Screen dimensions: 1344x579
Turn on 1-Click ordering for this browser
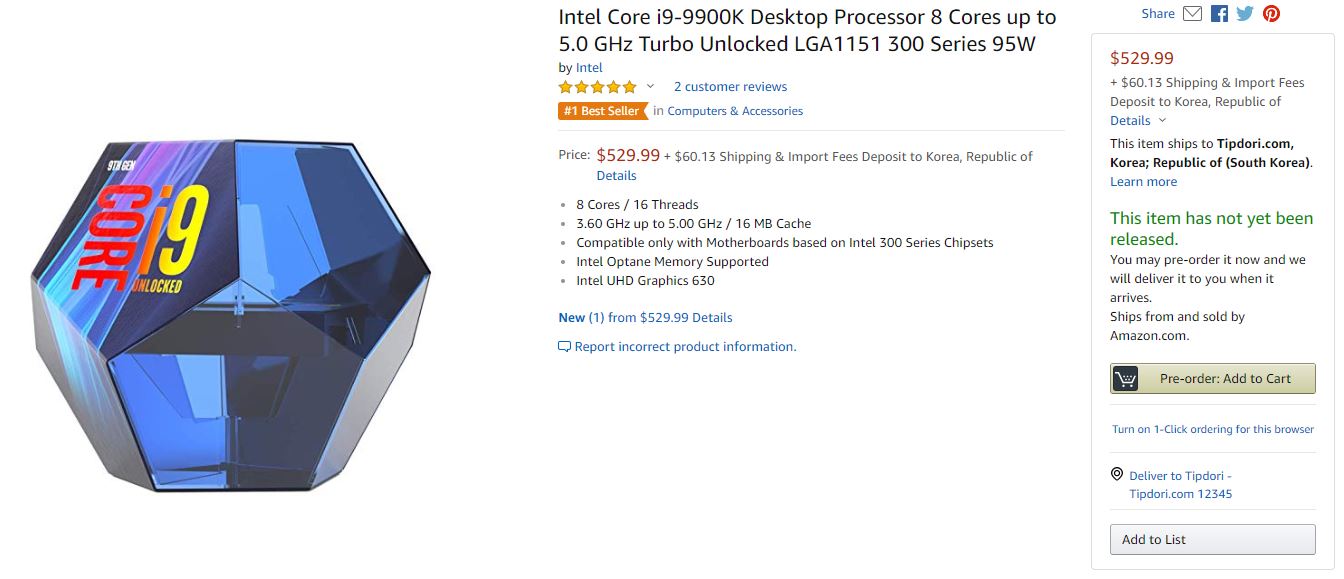pos(1212,429)
